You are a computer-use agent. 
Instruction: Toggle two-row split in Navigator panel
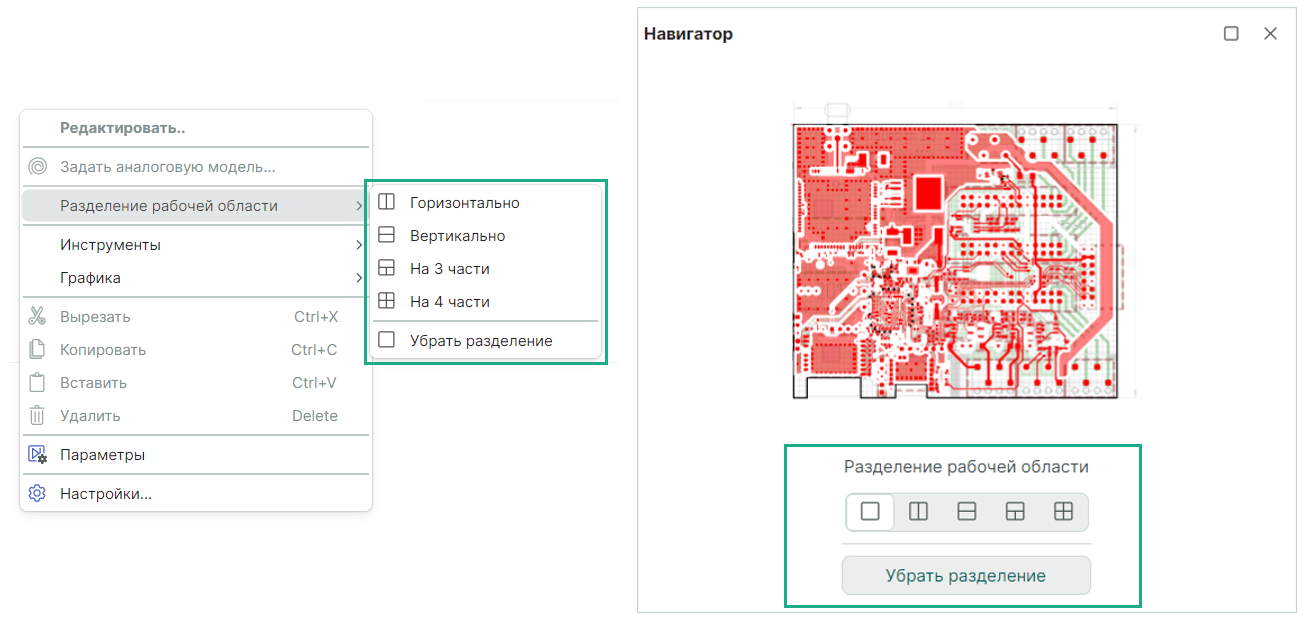coord(966,512)
